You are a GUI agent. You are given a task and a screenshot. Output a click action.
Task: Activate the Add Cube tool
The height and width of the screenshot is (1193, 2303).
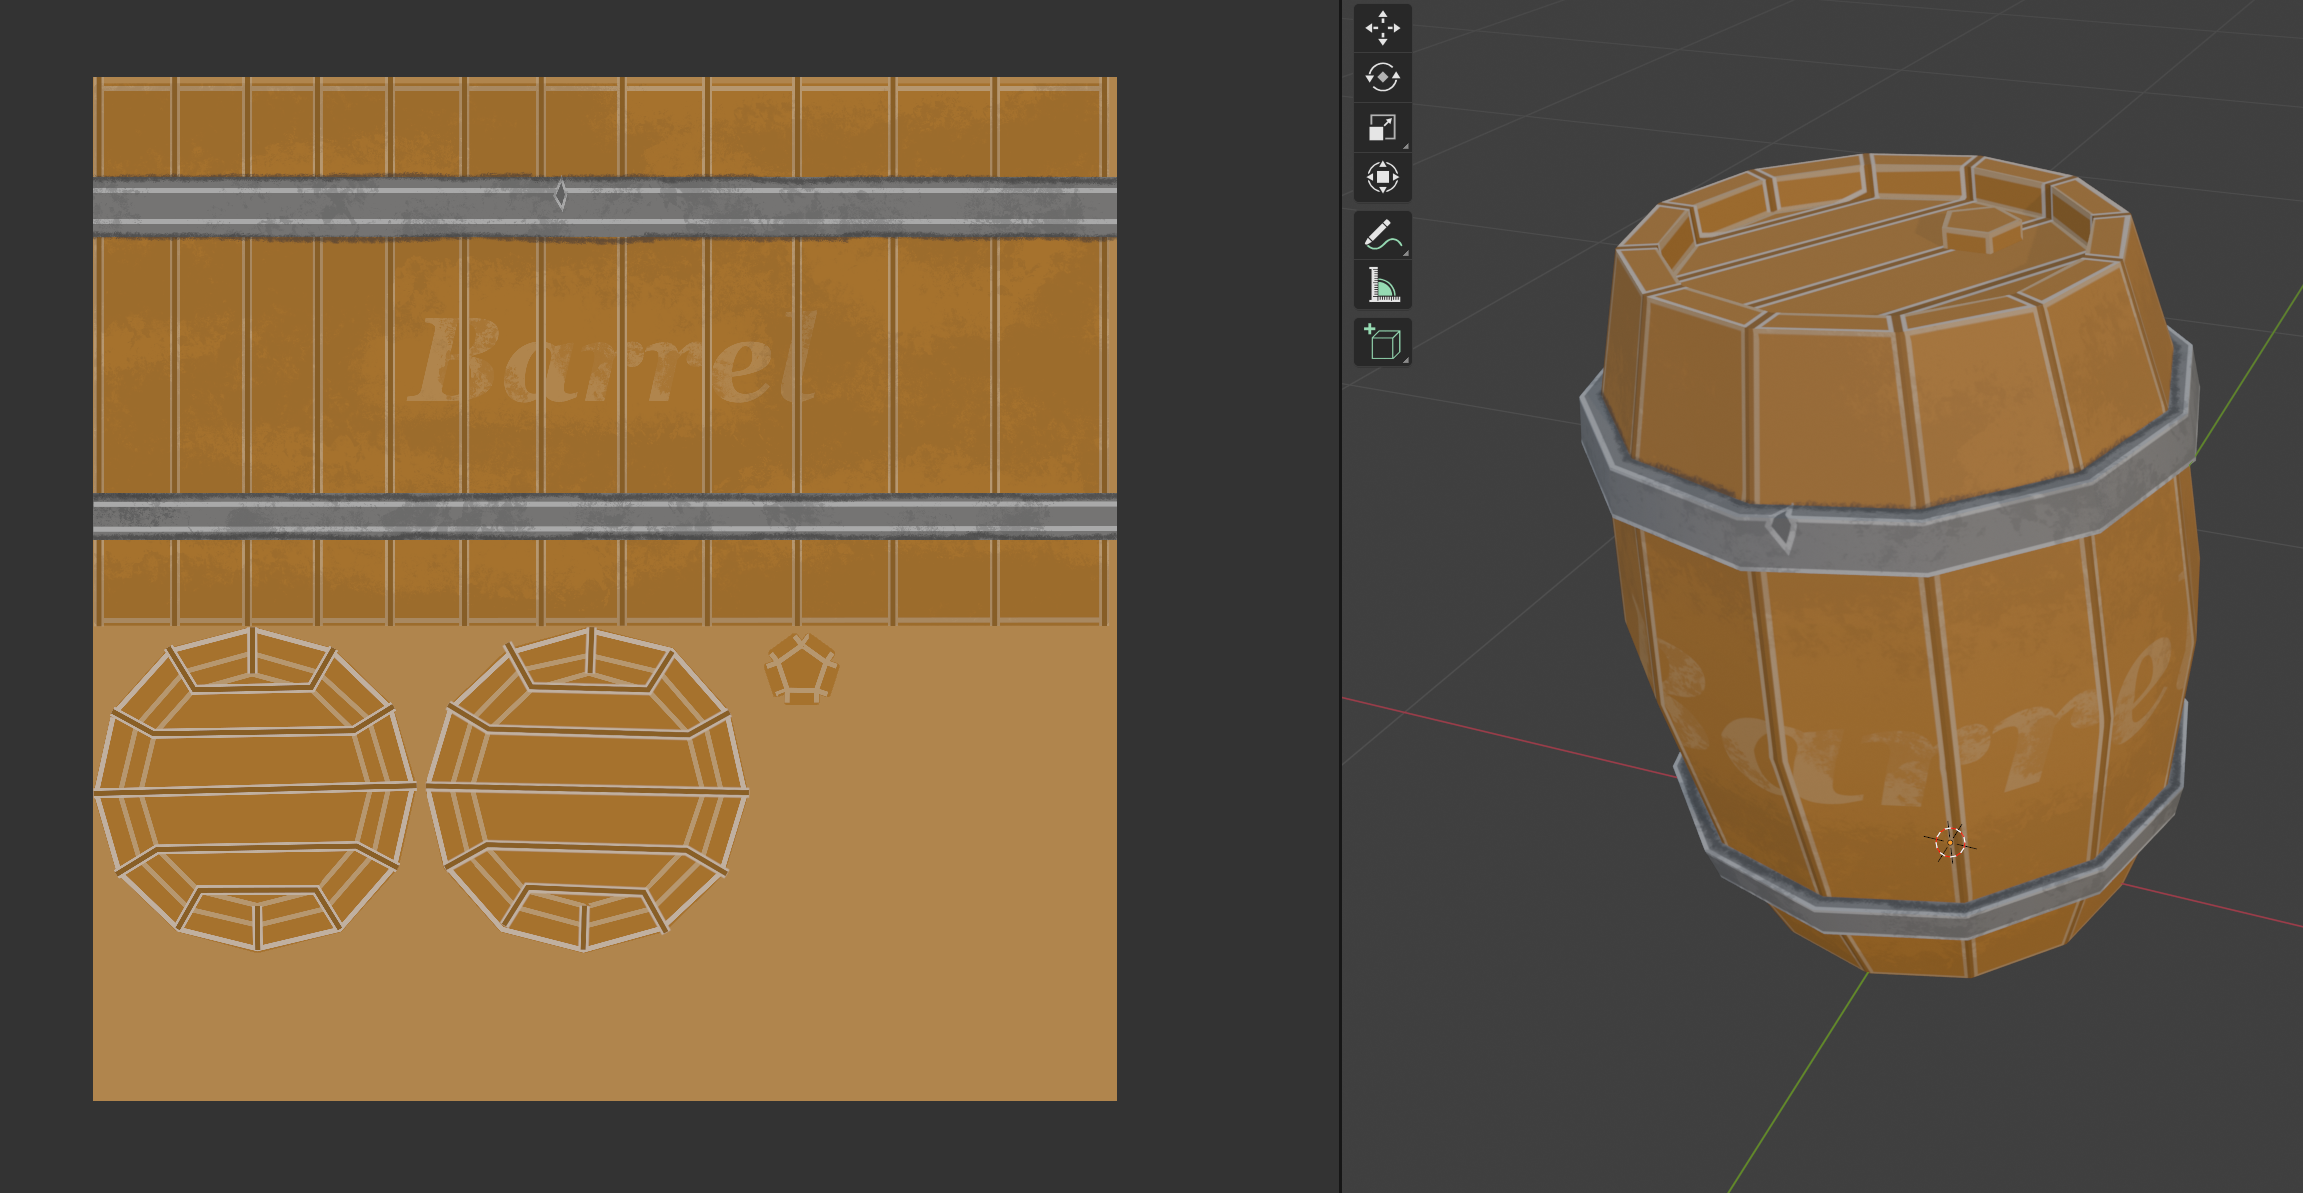[x=1382, y=343]
